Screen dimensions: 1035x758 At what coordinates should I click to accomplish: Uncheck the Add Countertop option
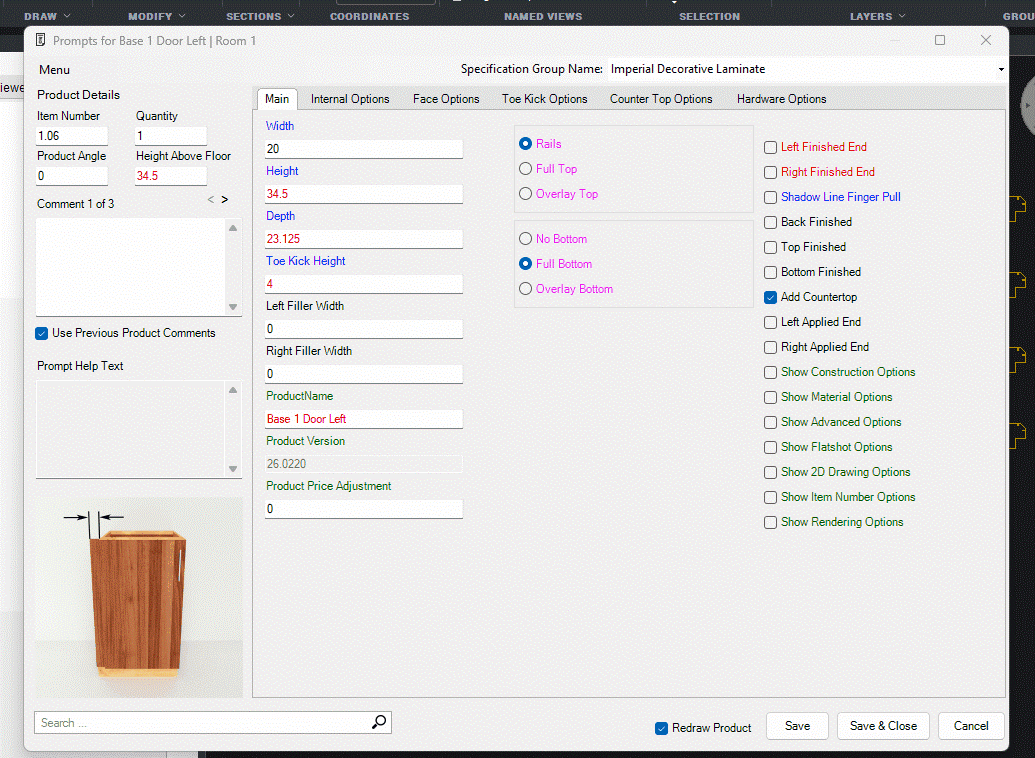coord(770,297)
